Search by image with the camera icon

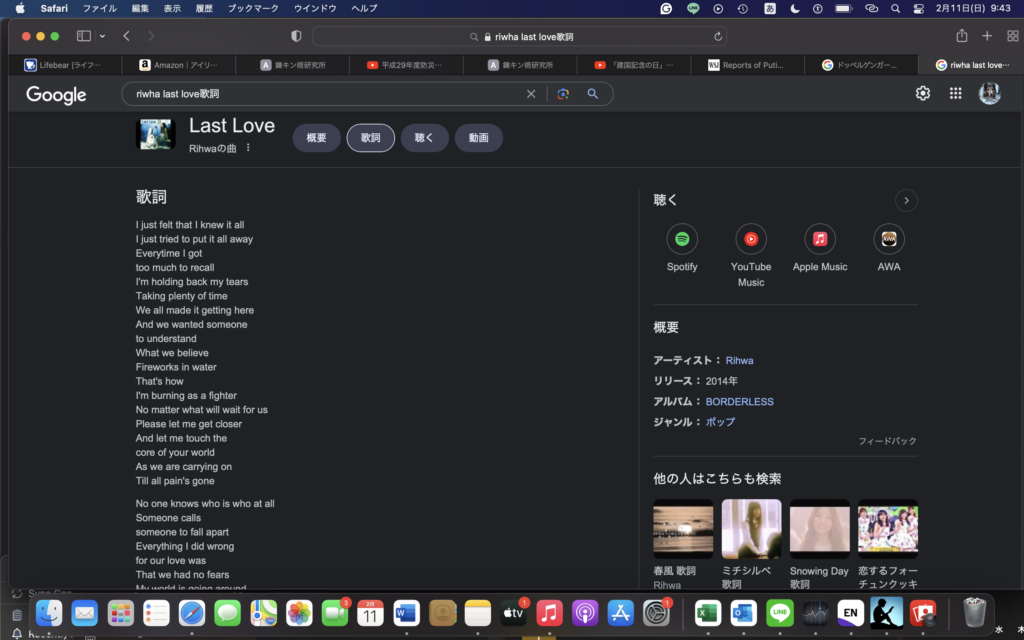point(562,93)
